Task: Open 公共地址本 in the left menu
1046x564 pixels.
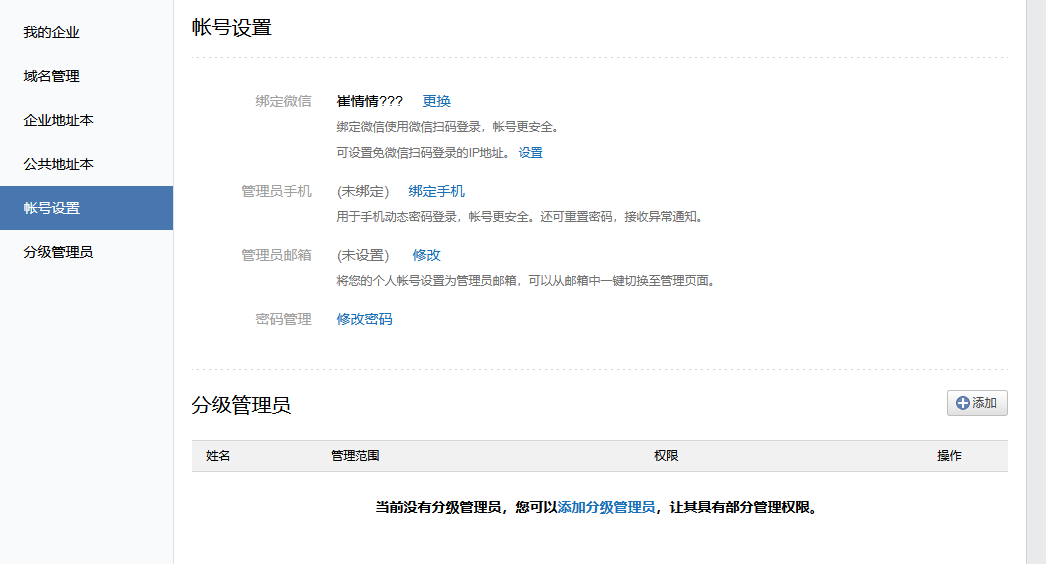Action: coord(59,164)
